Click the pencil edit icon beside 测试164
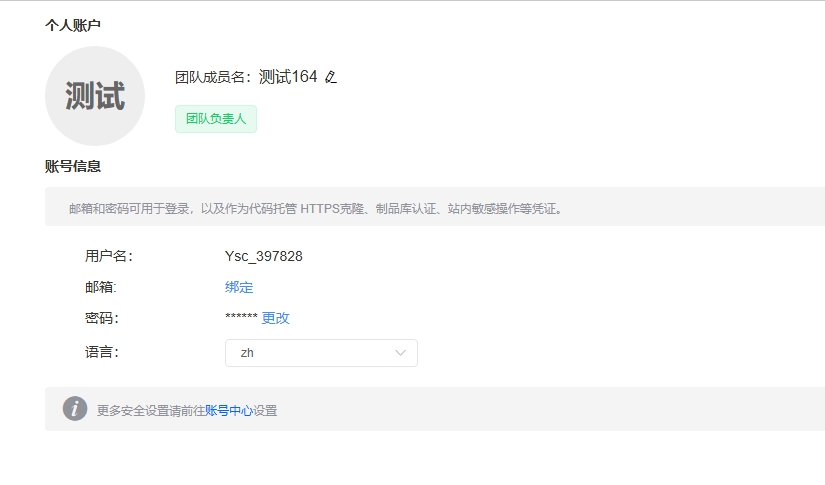Image resolution: width=825 pixels, height=485 pixels. click(330, 77)
